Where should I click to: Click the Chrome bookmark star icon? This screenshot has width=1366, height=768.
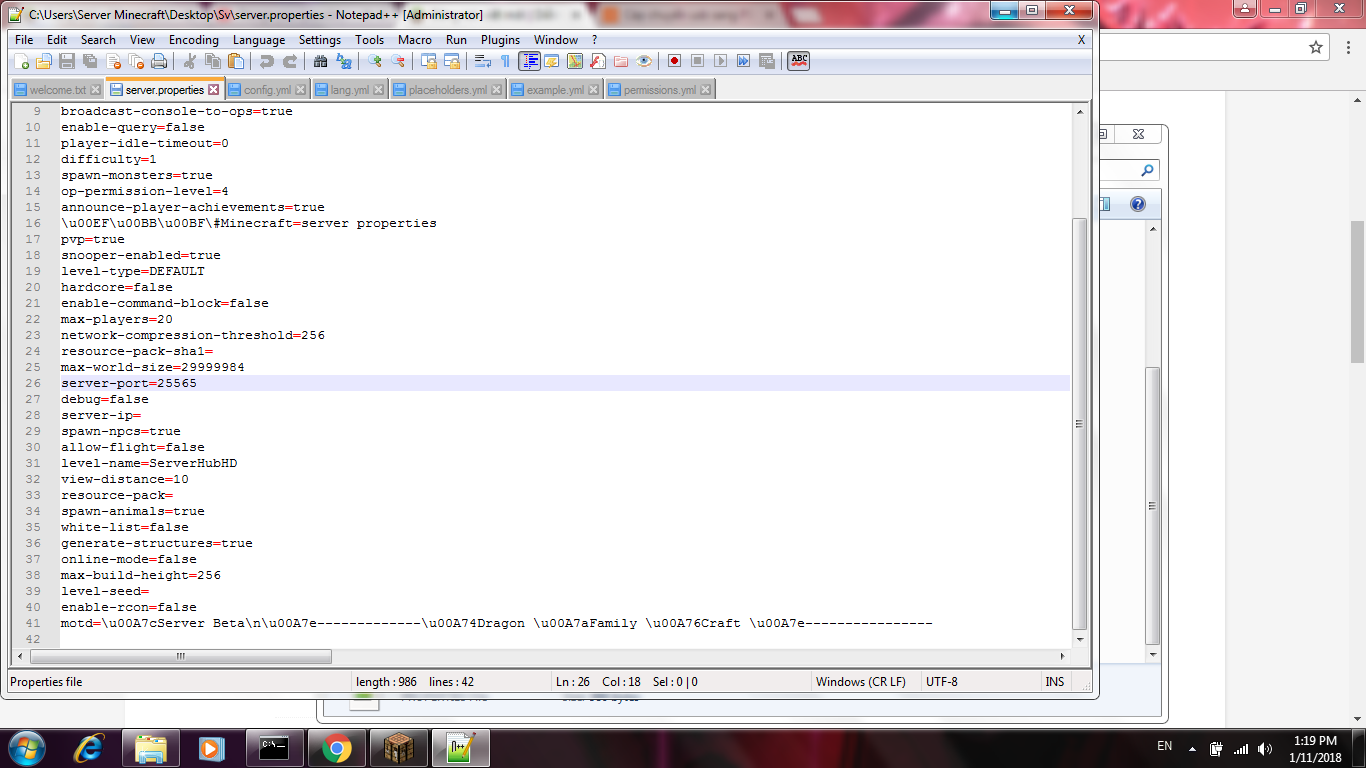[1316, 47]
